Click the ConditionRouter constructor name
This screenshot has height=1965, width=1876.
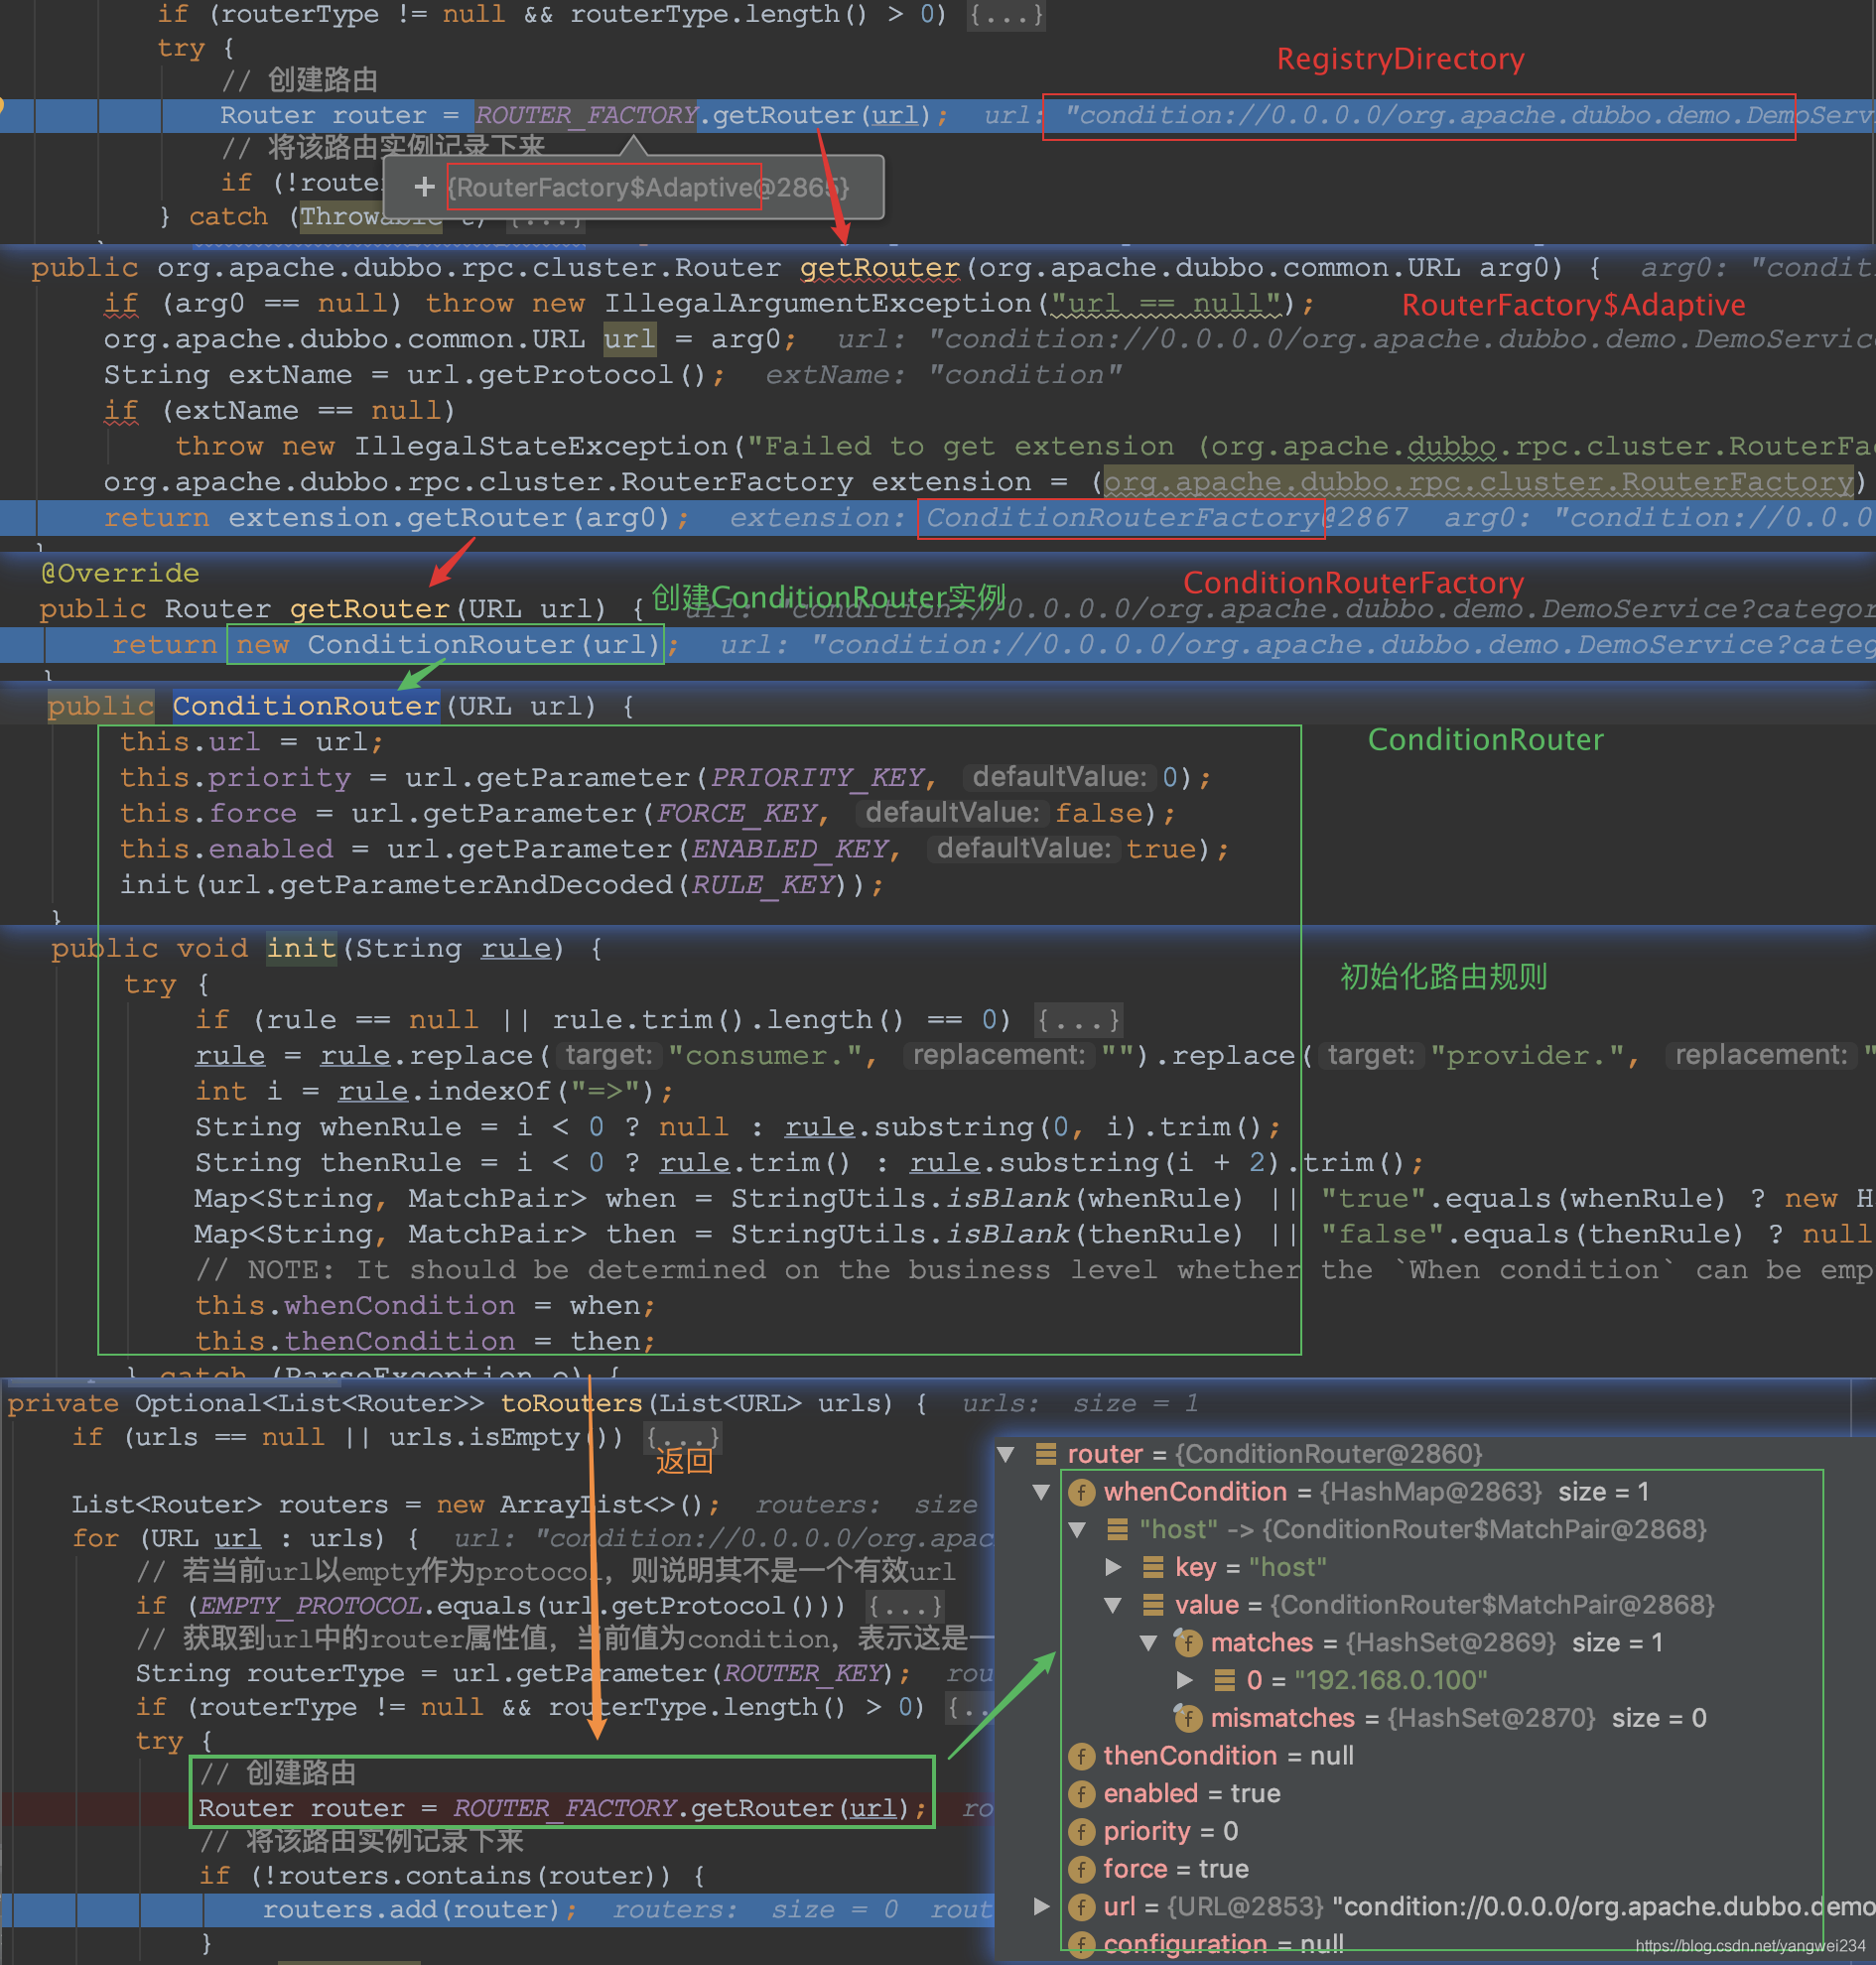pos(306,706)
